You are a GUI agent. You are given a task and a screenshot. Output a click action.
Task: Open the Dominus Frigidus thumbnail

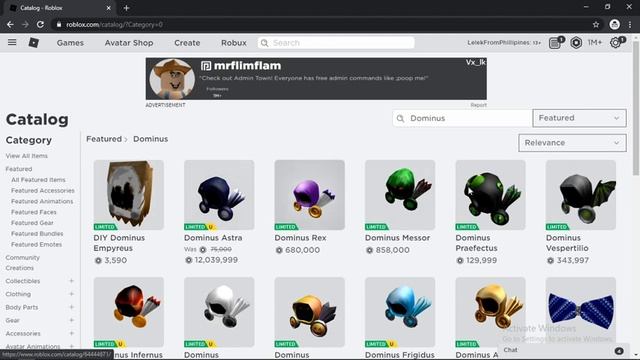[400, 312]
